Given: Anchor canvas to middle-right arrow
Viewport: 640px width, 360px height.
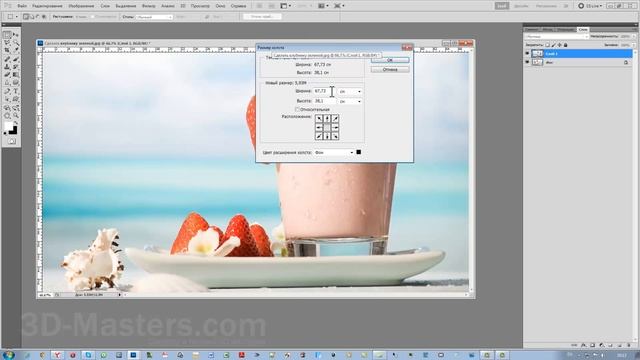Looking at the screenshot, I should (x=335, y=127).
